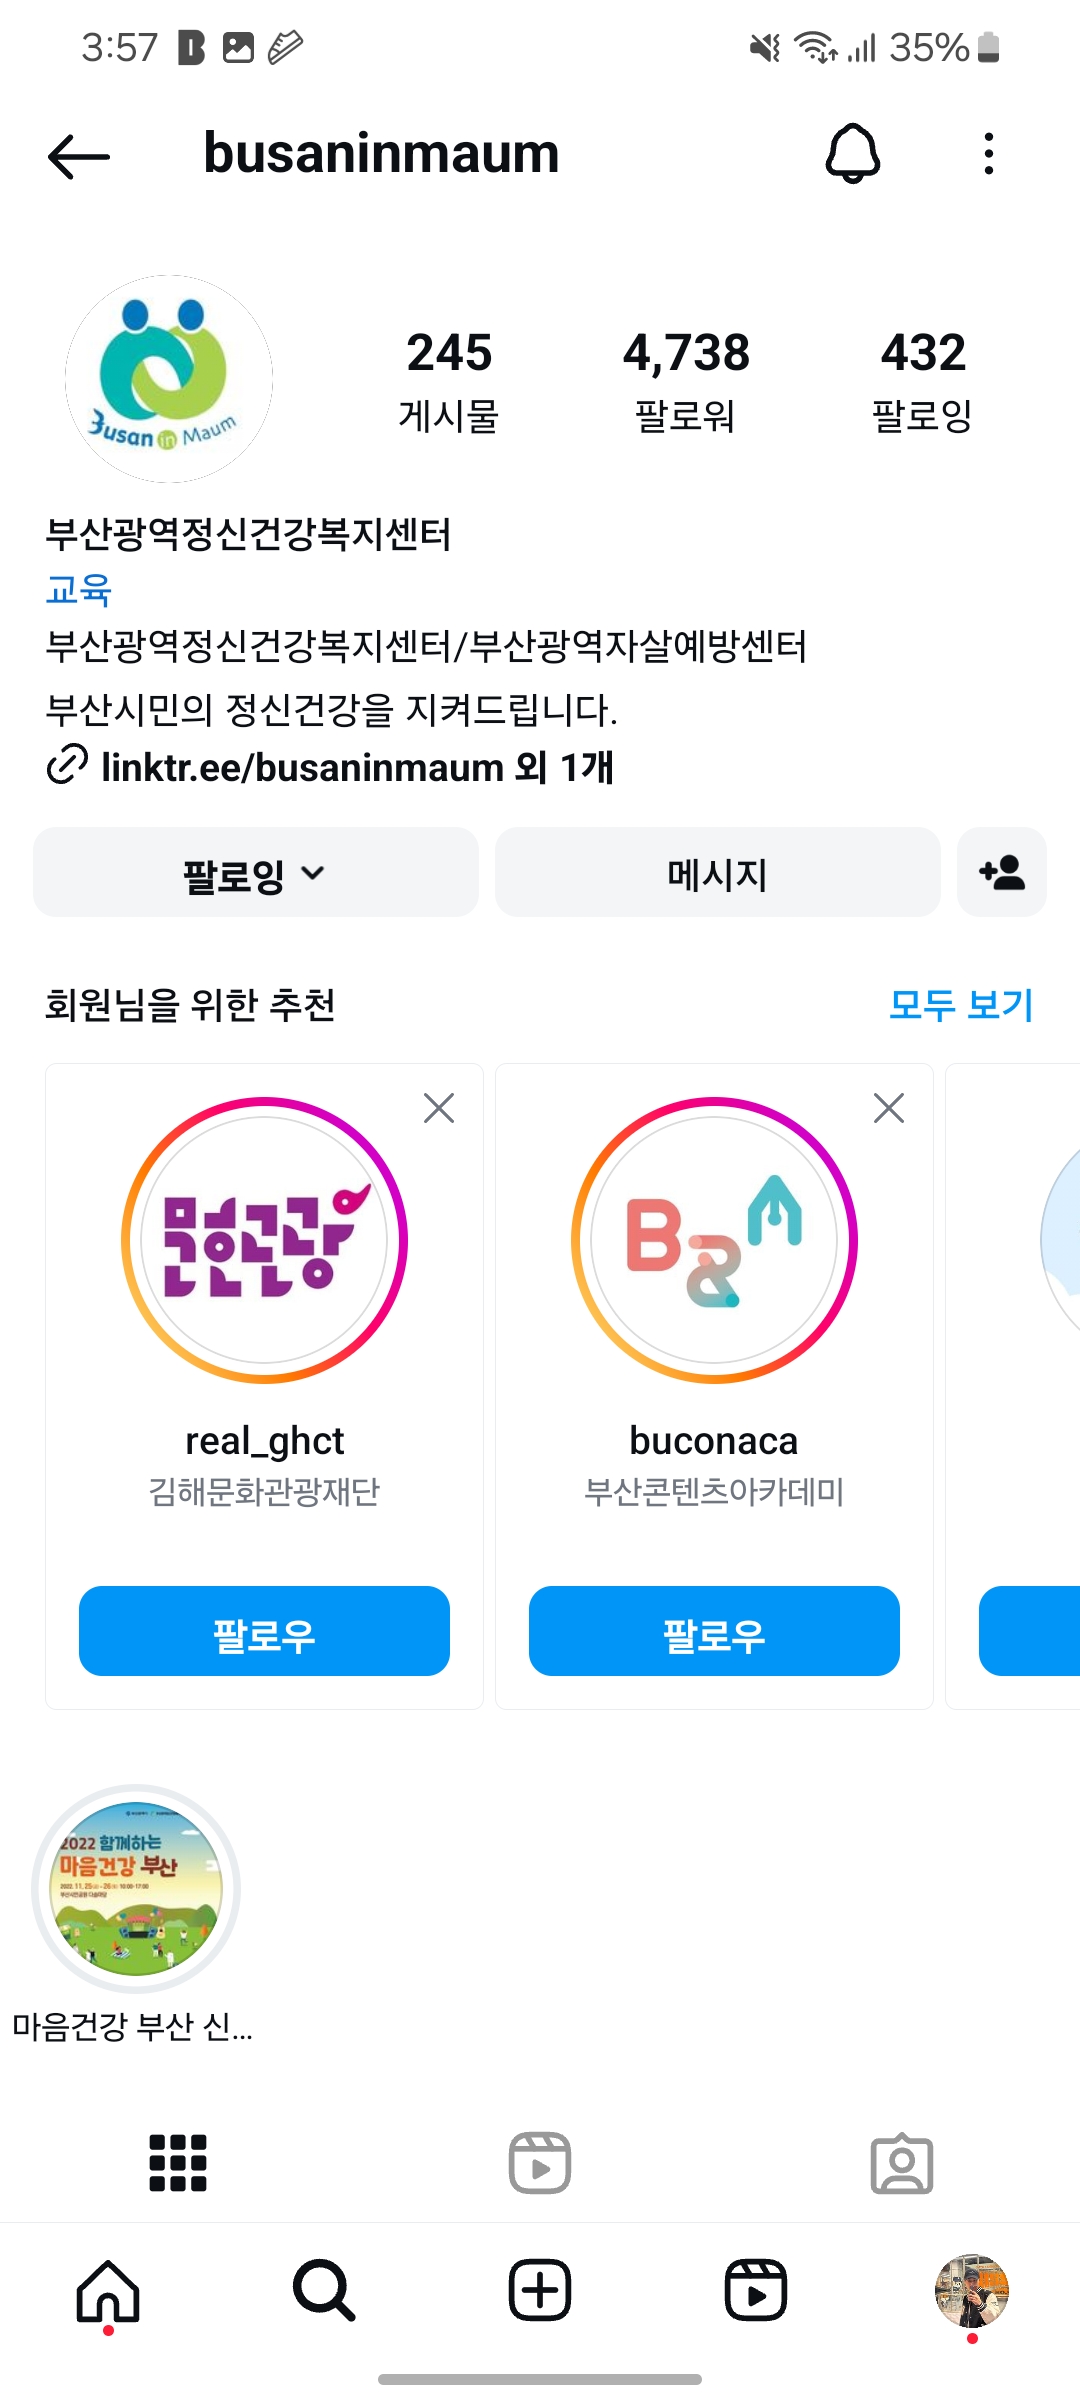Tap the back arrow icon
Screen dimensions: 1080x2400
78,156
